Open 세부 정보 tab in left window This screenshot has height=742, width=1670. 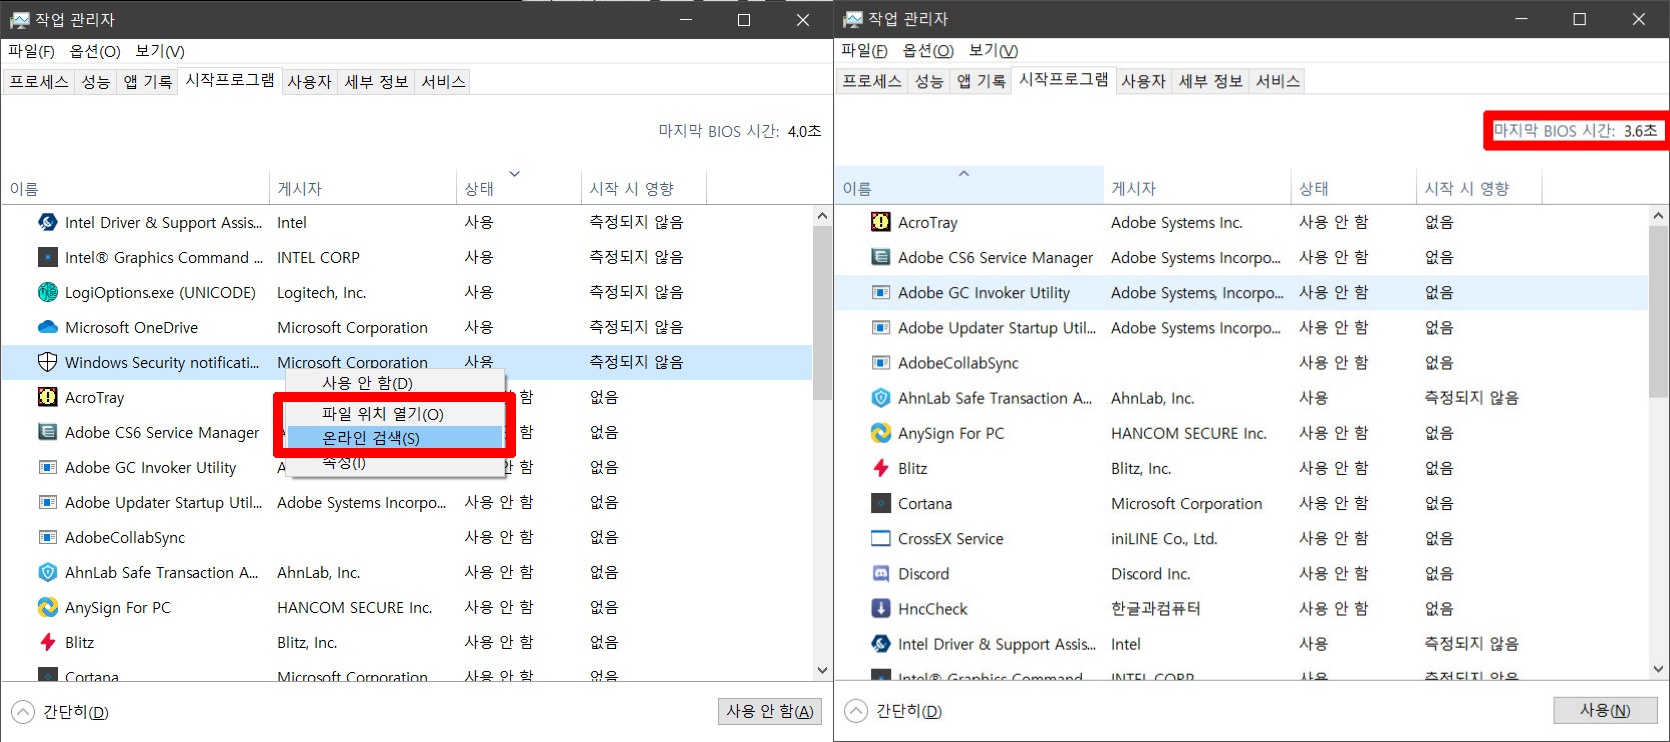376,81
